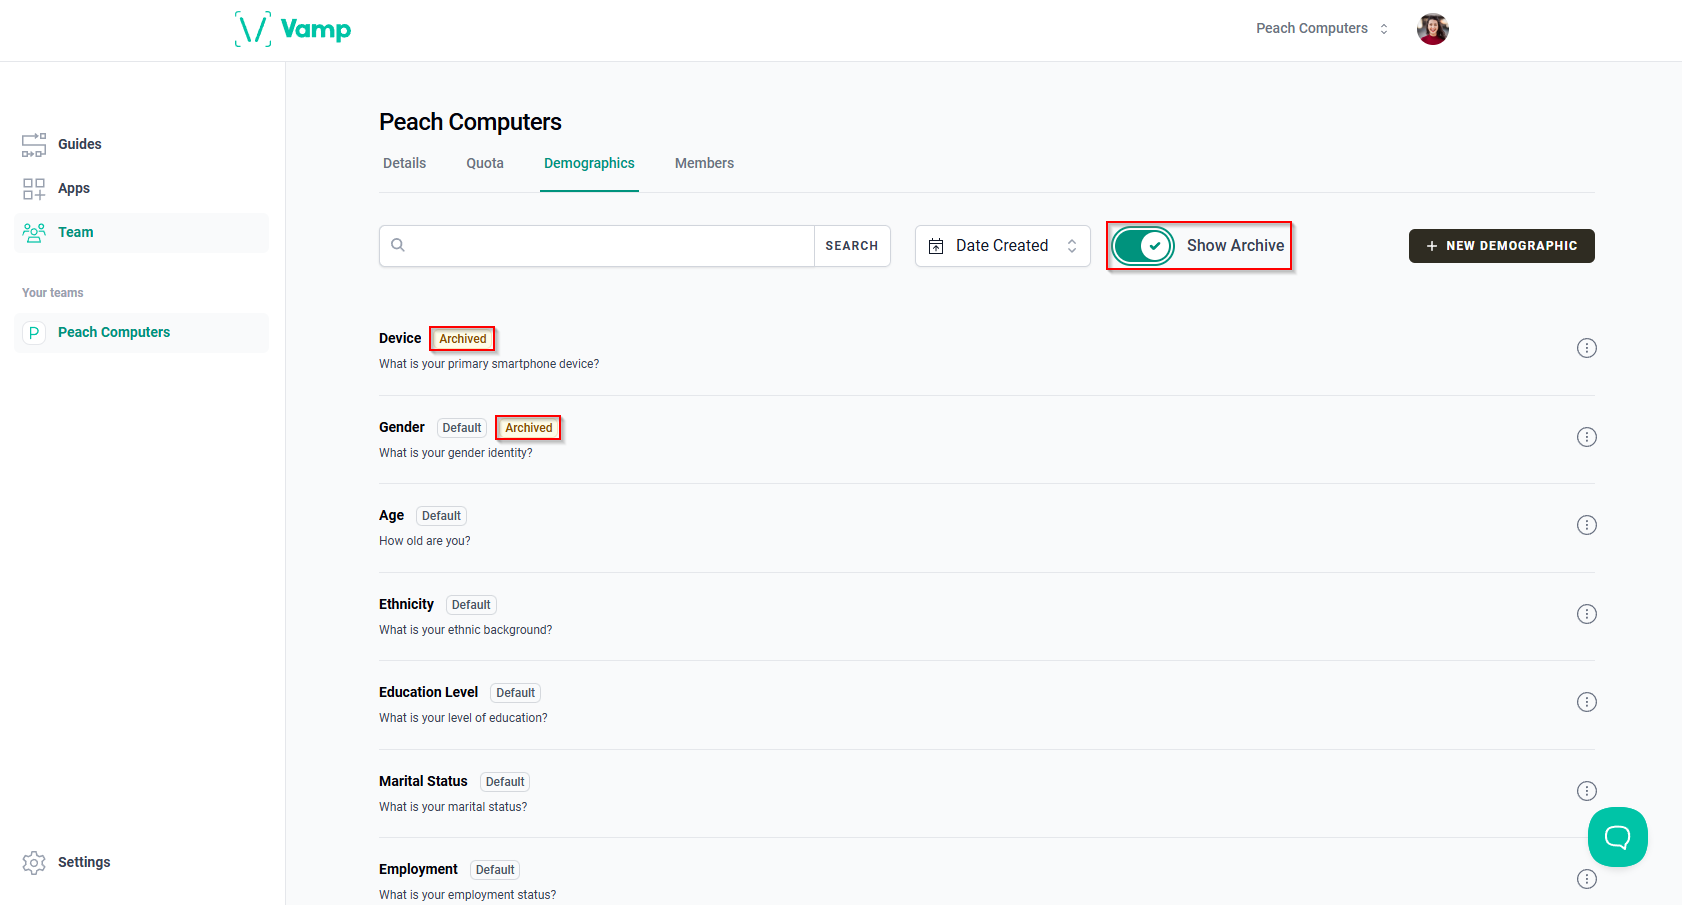Click the Archived badge next to Device
Screen dimensions: 1682x905
tap(463, 339)
